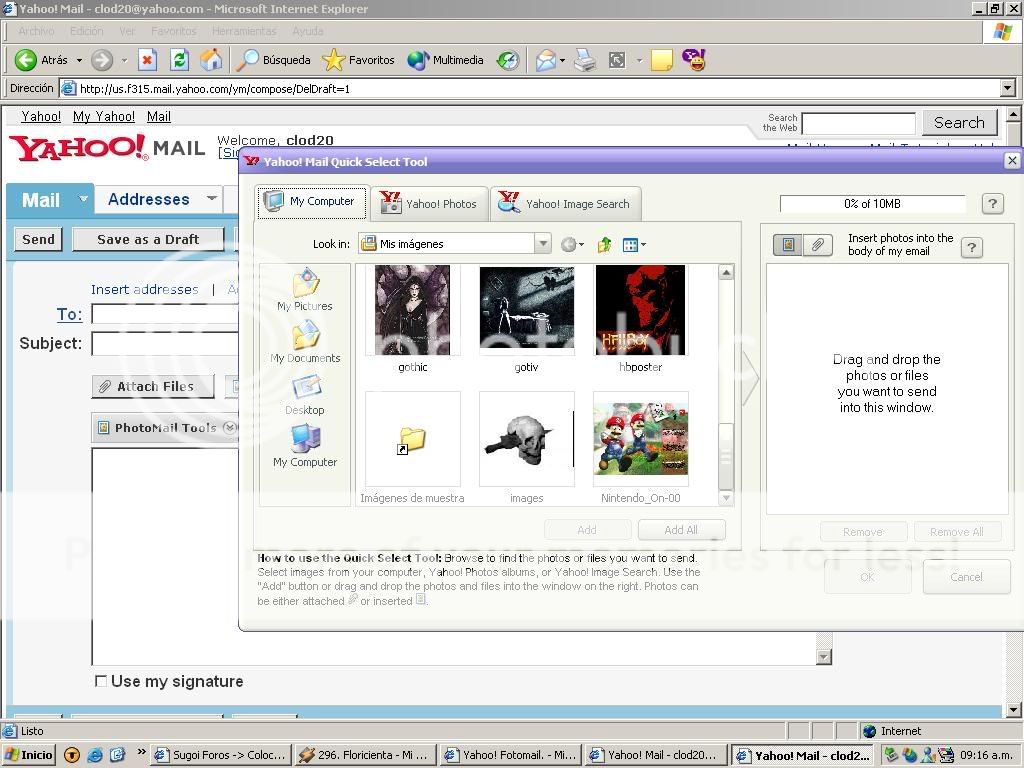Select the gothic image thumbnail
This screenshot has height=768, width=1024.
click(x=413, y=310)
